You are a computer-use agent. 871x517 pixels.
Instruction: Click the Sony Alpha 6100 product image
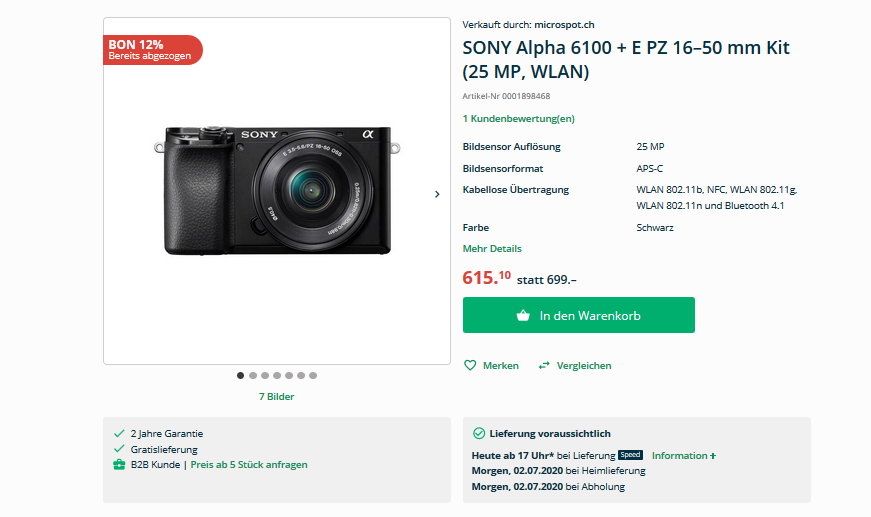[276, 190]
